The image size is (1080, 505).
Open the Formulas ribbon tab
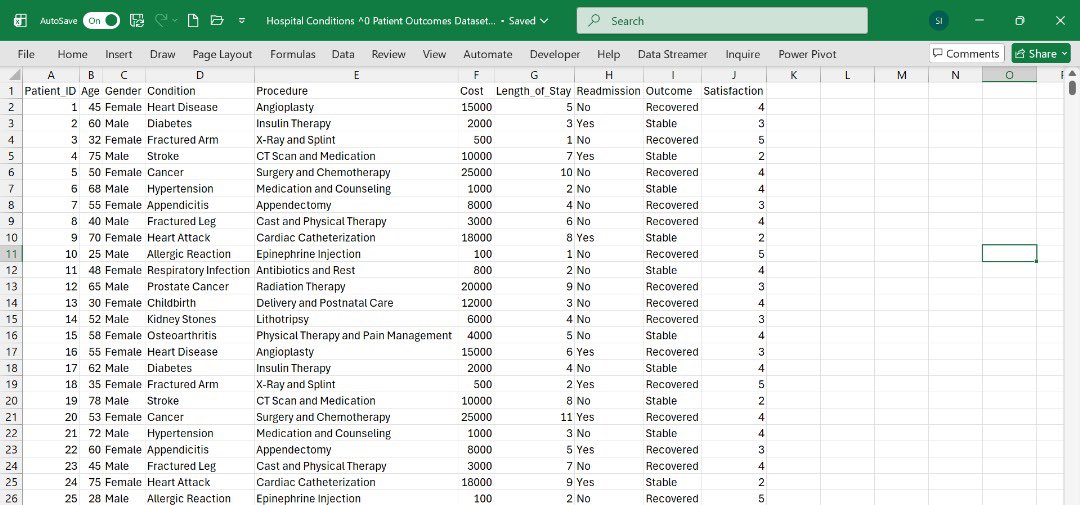293,54
